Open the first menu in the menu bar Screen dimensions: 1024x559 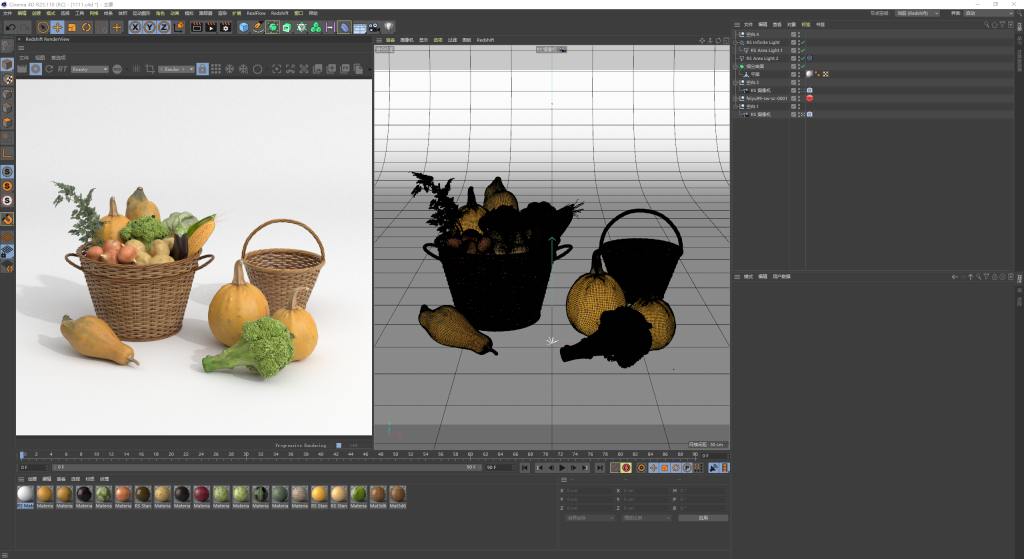pos(8,13)
